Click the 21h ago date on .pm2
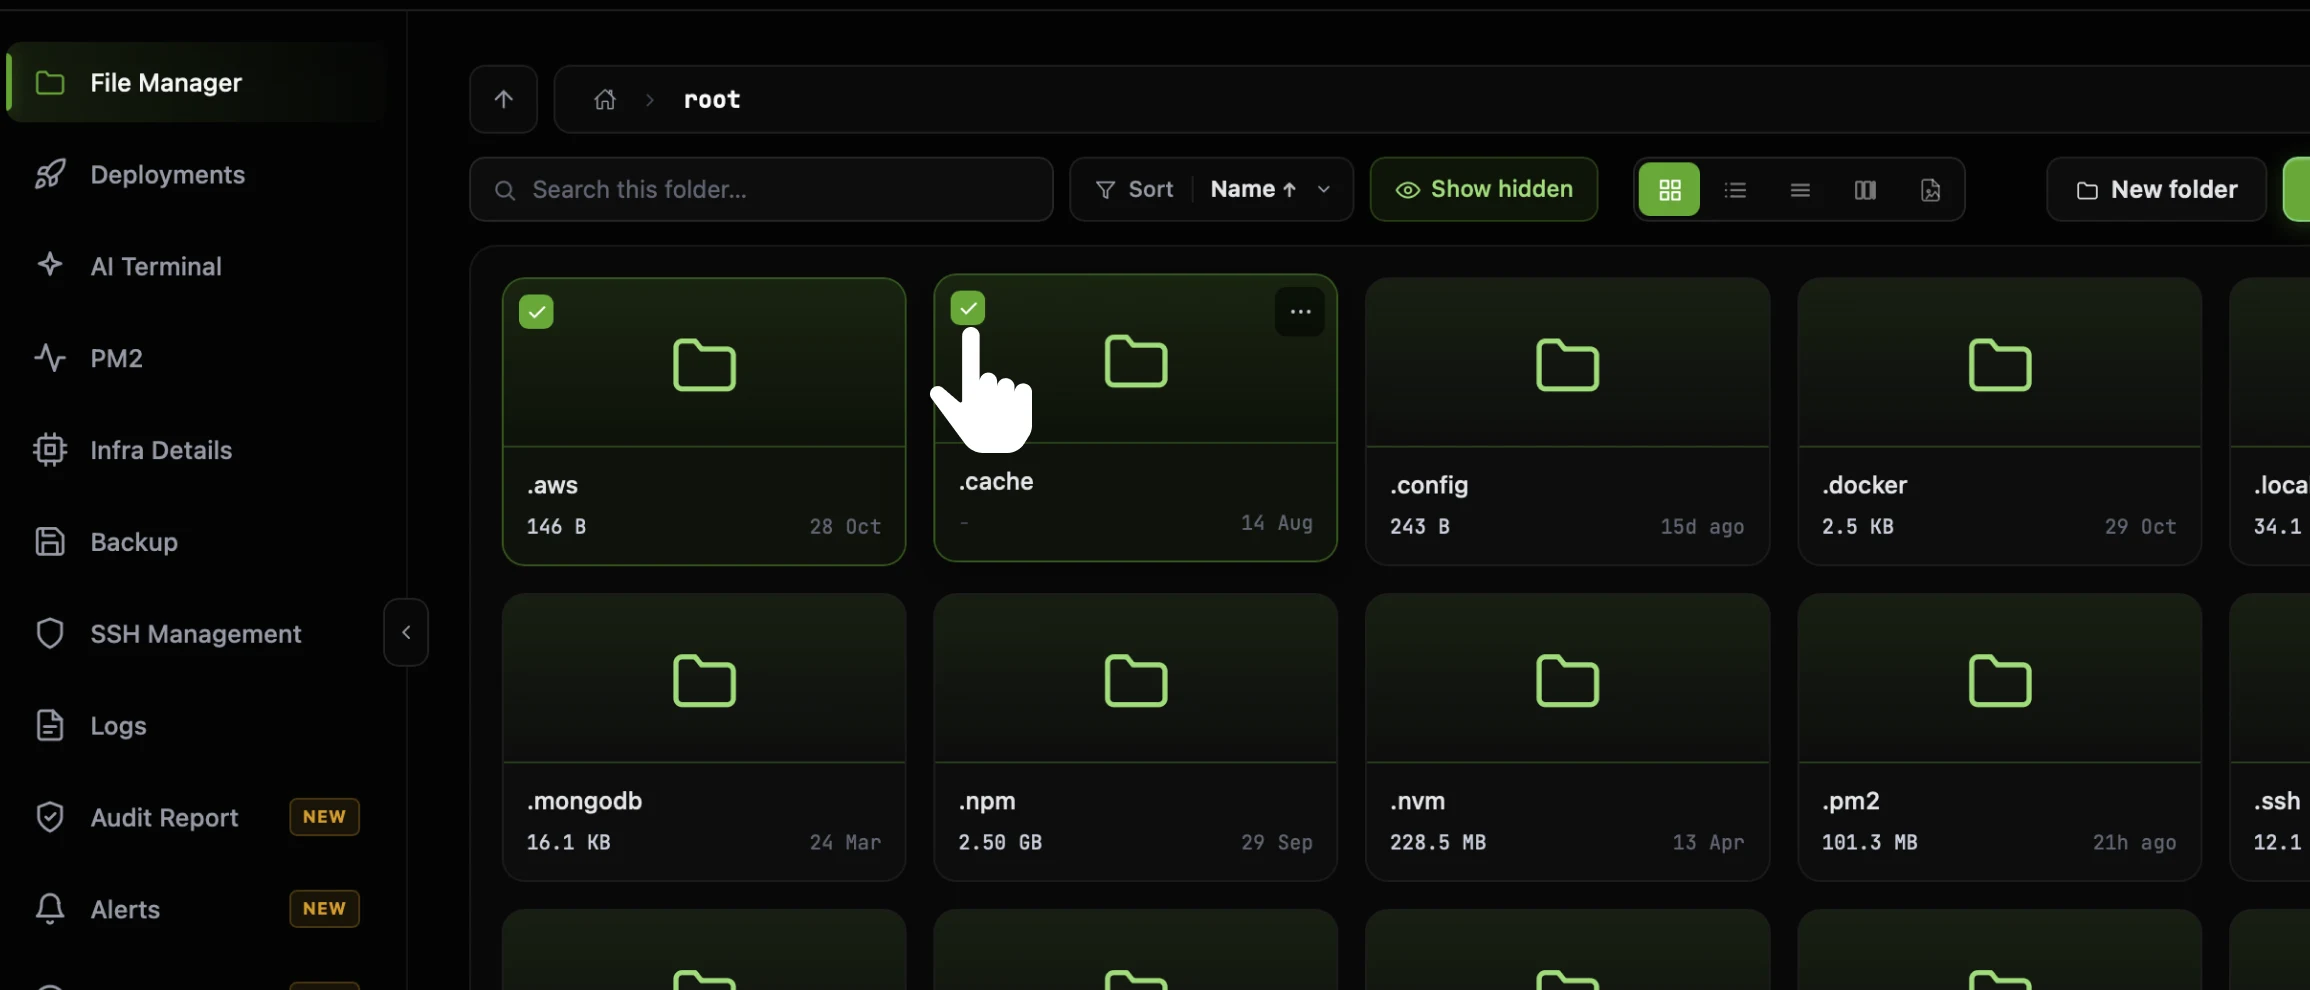This screenshot has height=990, width=2310. click(2134, 842)
